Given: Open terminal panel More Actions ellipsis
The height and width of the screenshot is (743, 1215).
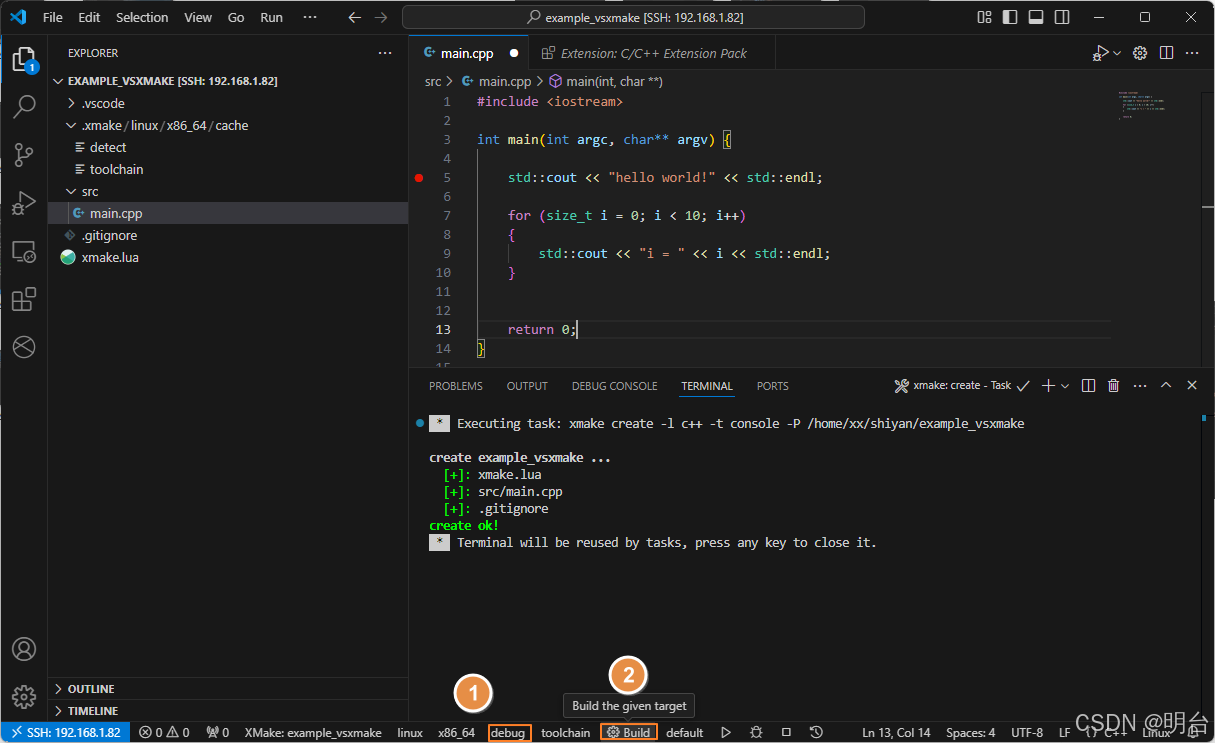Looking at the screenshot, I should tap(1140, 386).
